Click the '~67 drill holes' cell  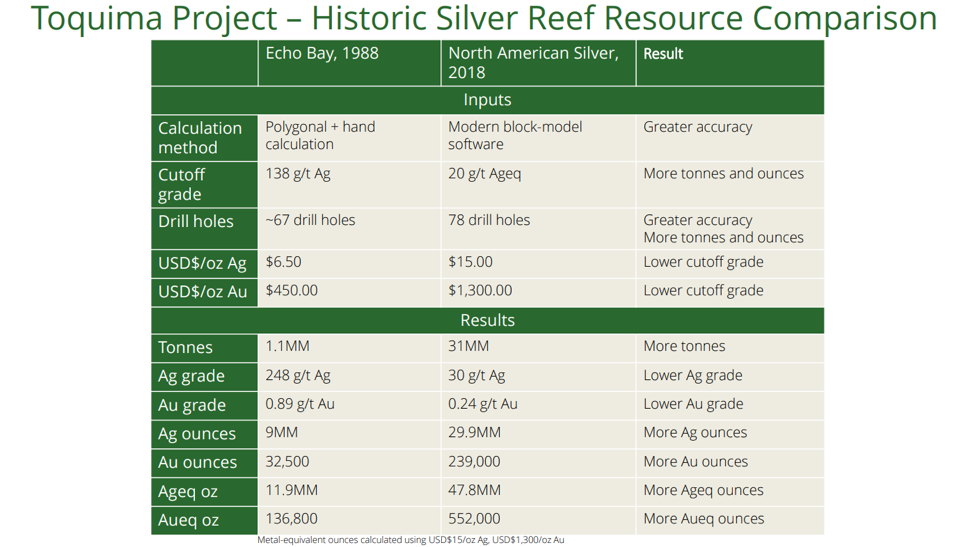[x=349, y=229]
